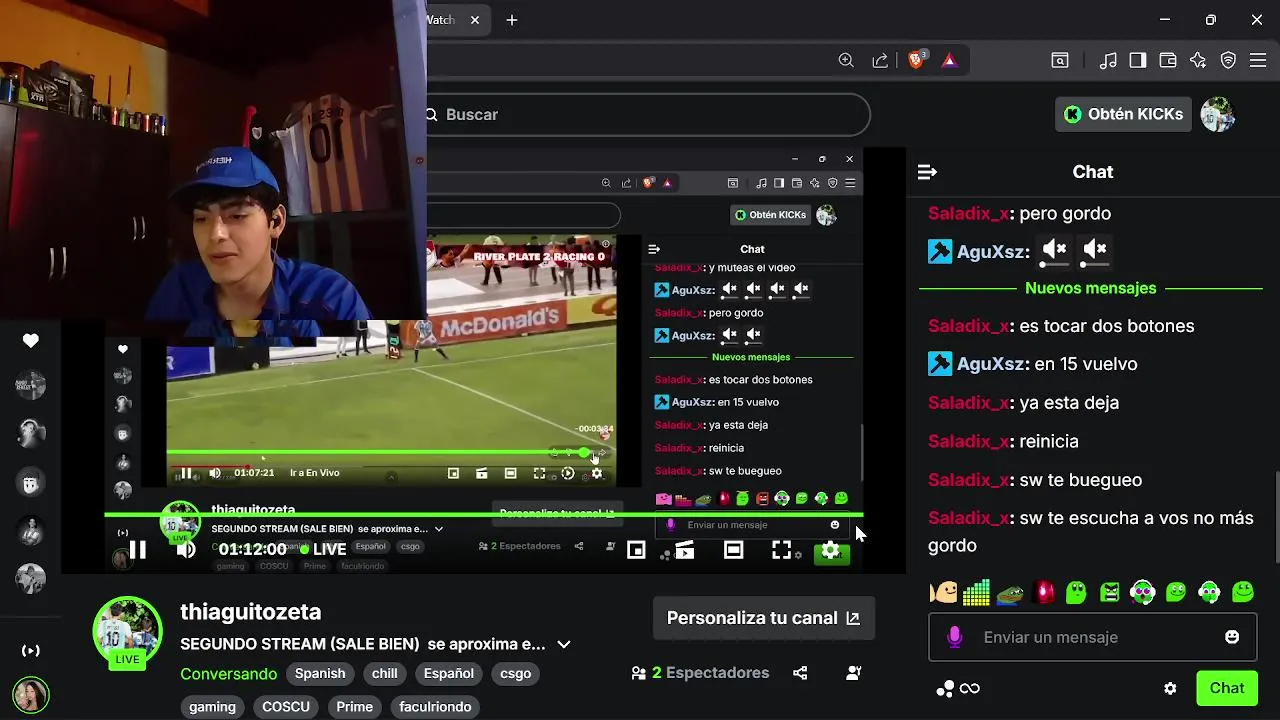Screen dimensions: 1280x720
Task: Toggle fullscreen in nested inner player
Action: [x=539, y=473]
